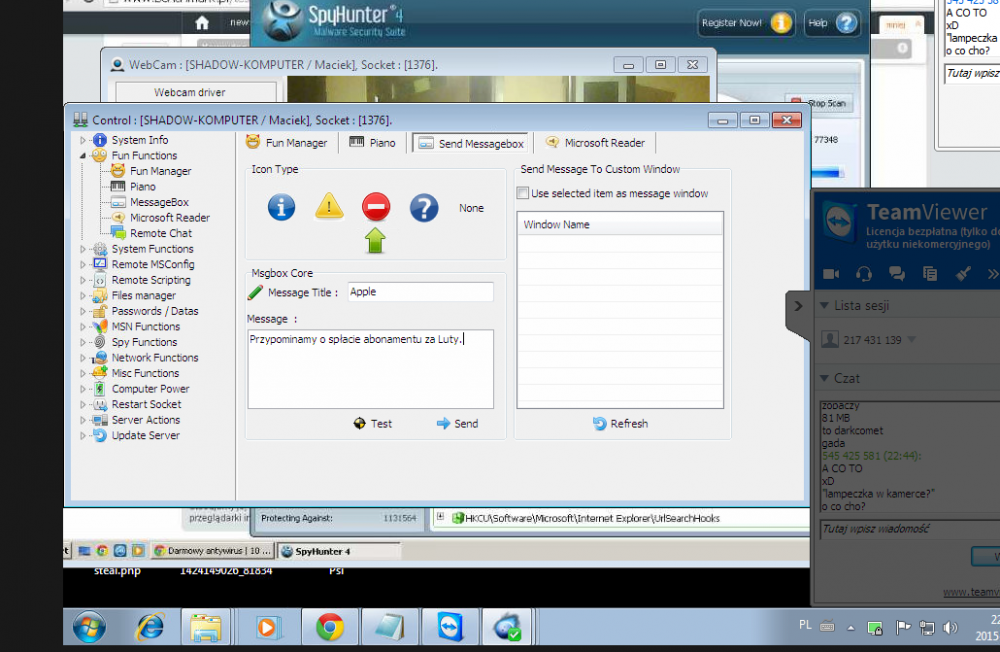Click in the Message text area

371,369
